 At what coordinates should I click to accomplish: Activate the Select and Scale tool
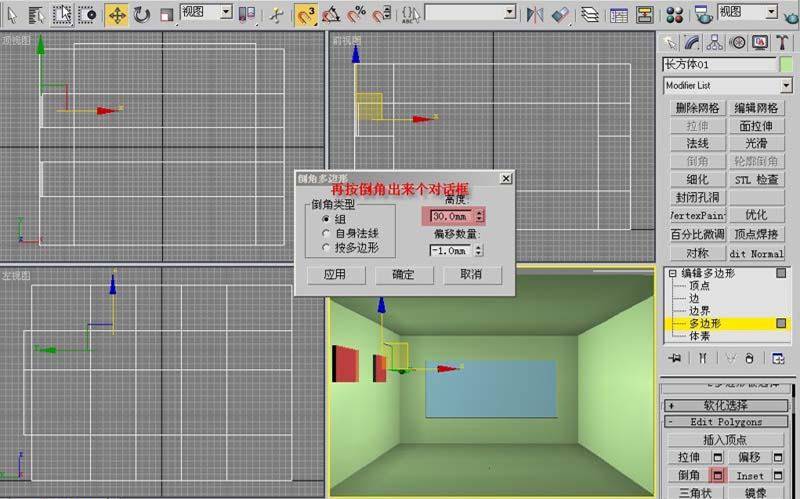(x=166, y=15)
